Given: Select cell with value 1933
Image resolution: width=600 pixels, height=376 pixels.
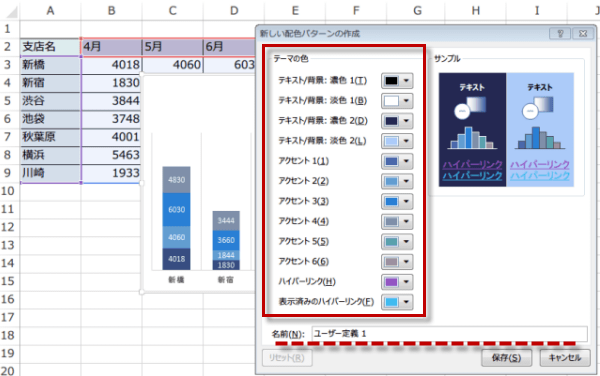Looking at the screenshot, I should point(111,173).
